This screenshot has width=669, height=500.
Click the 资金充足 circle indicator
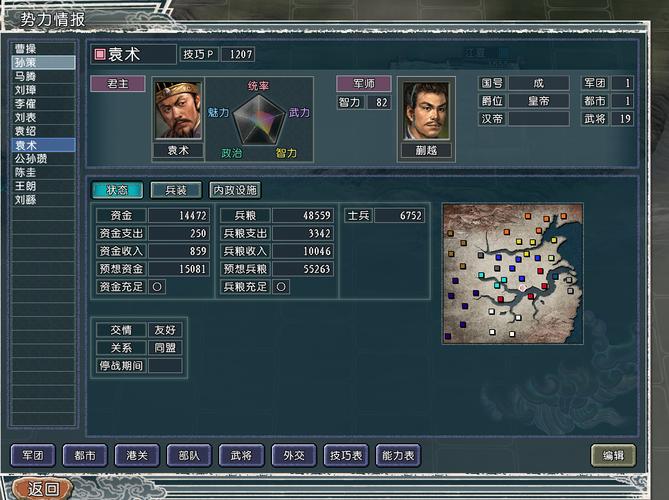(x=157, y=287)
